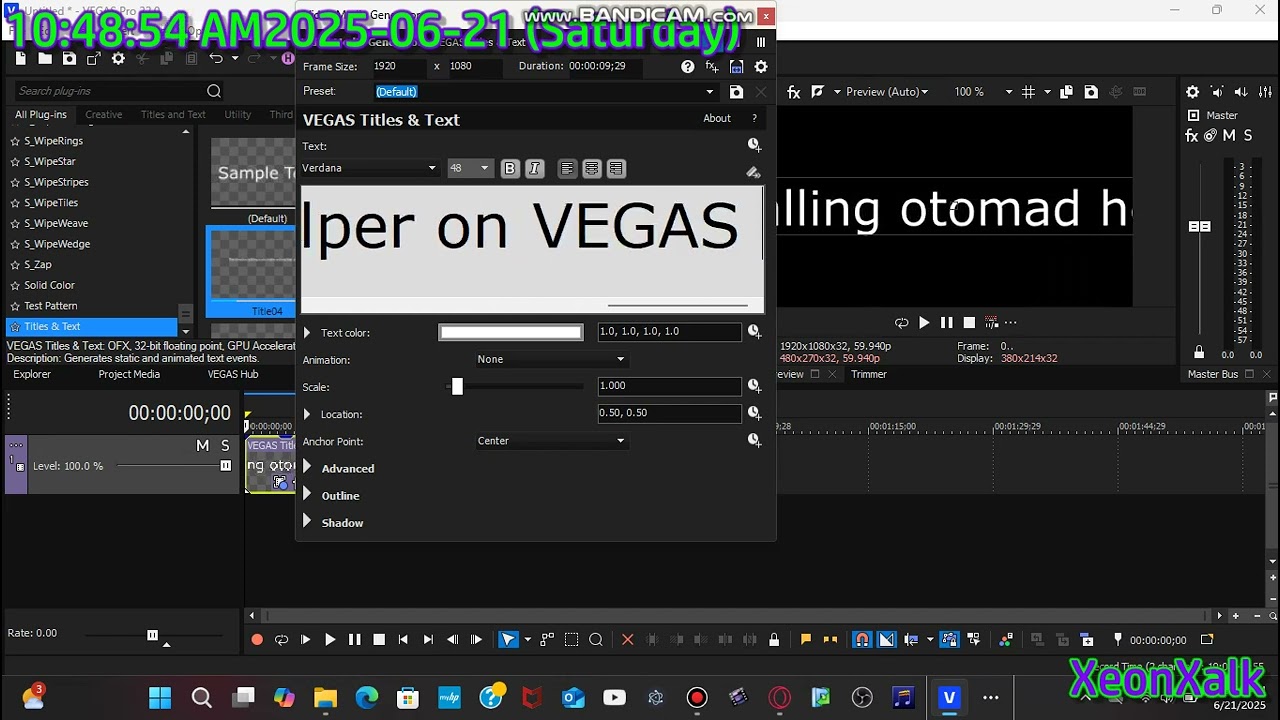
Task: Expand the Location parameter
Action: (307, 414)
